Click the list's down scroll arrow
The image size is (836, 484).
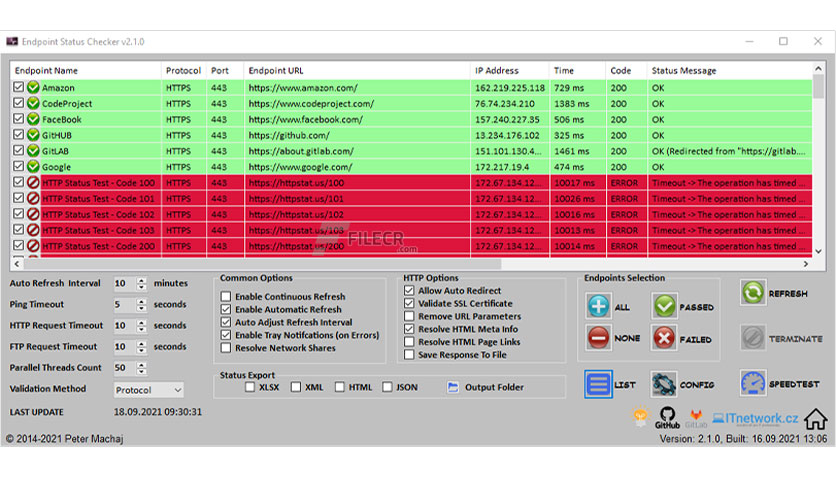pyautogui.click(x=818, y=251)
